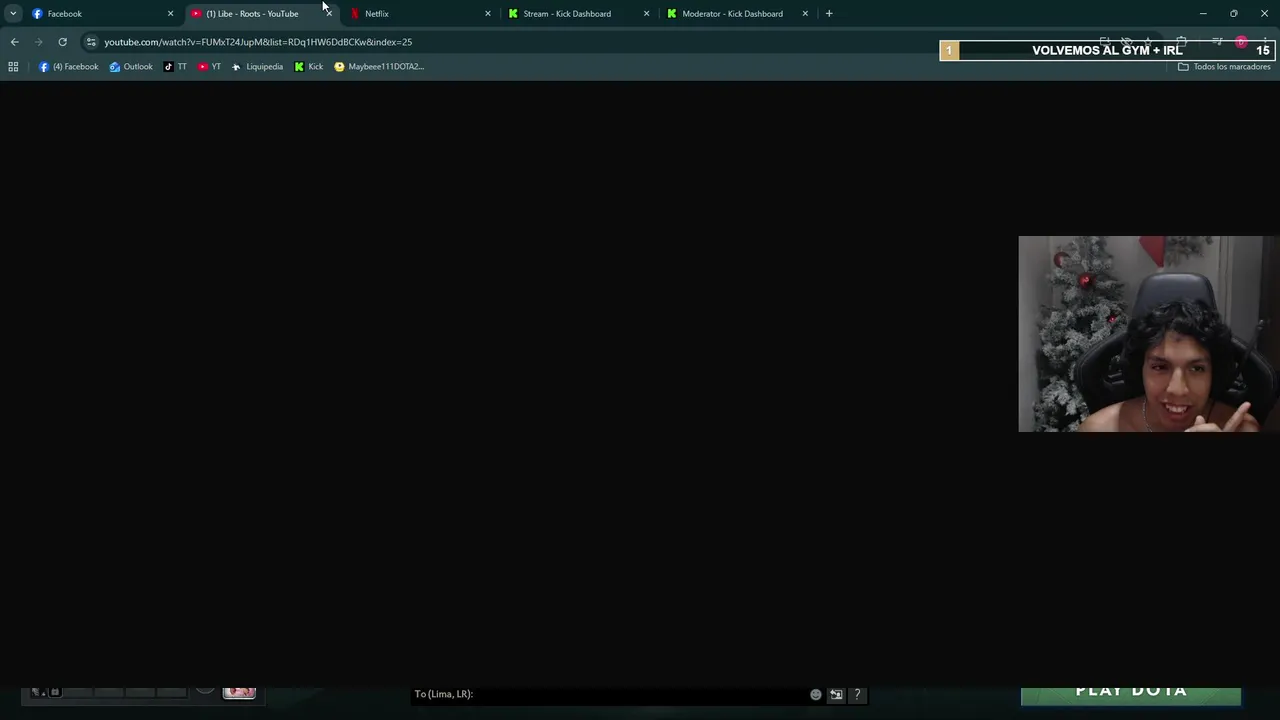The height and width of the screenshot is (720, 1280).
Task: Minimize the browser window
Action: click(1203, 14)
